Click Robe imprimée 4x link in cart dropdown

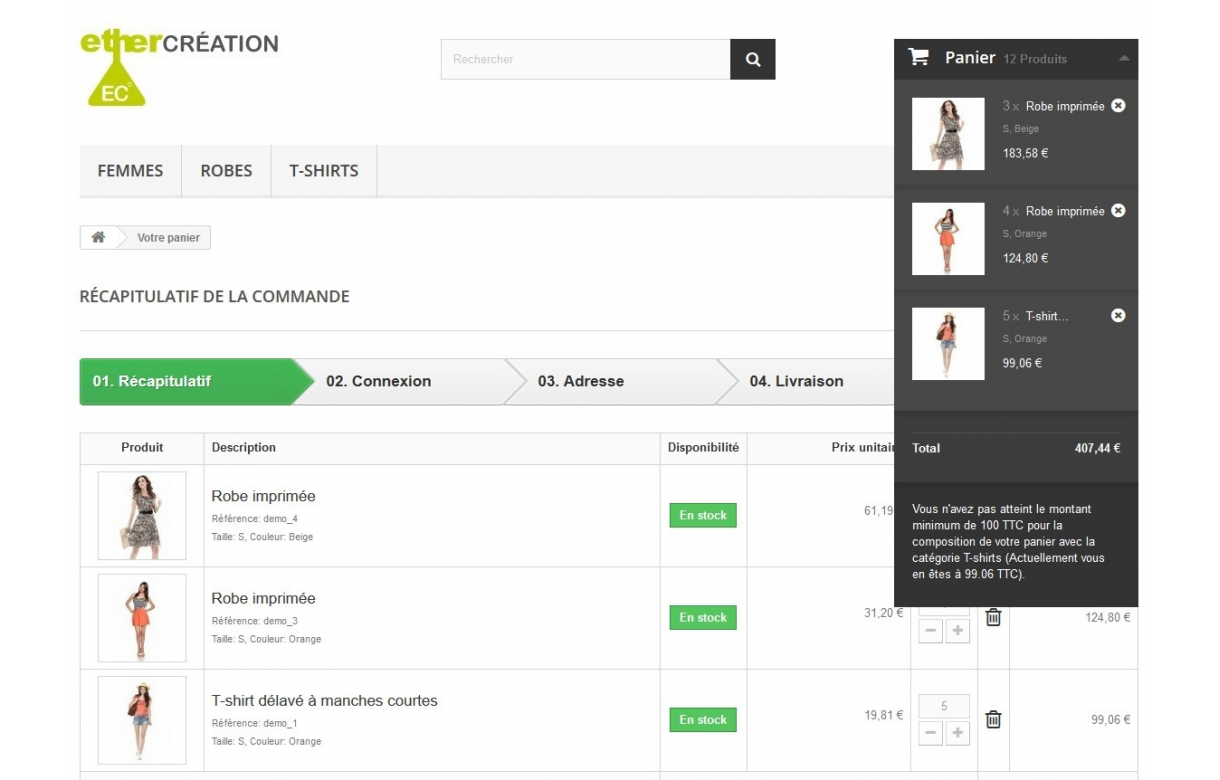[1065, 211]
